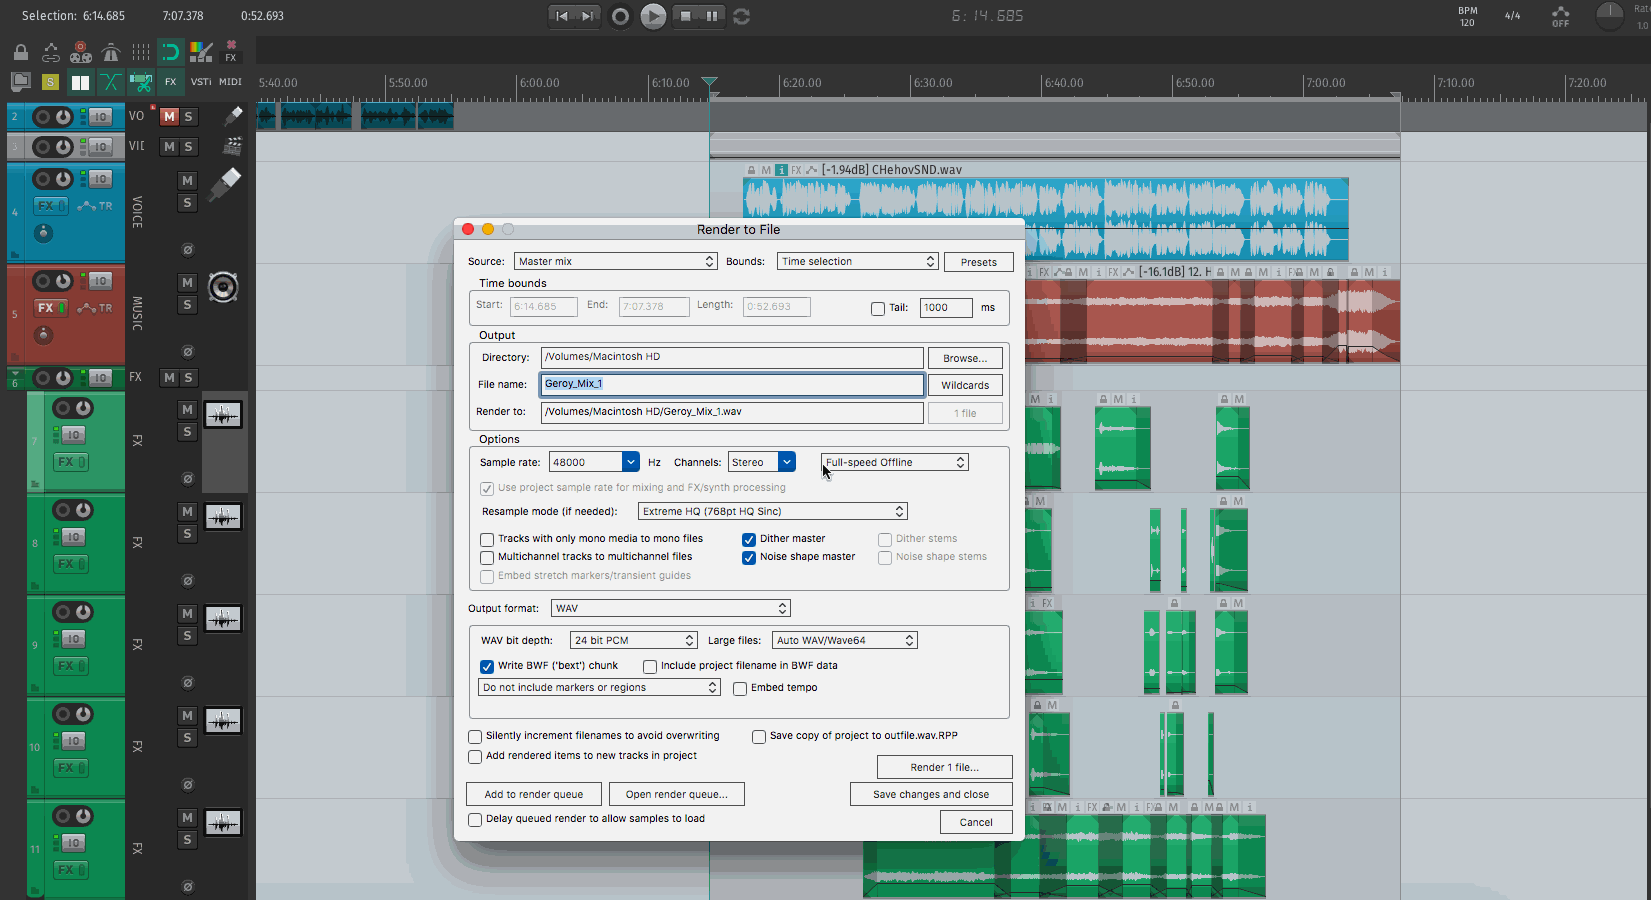Image resolution: width=1651 pixels, height=900 pixels.
Task: Click the Record button in transport
Action: pyautogui.click(x=620, y=16)
